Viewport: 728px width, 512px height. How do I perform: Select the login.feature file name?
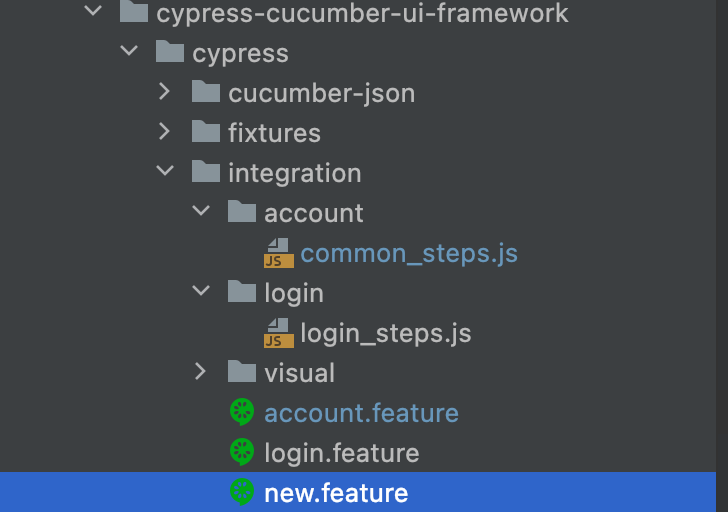click(x=341, y=452)
